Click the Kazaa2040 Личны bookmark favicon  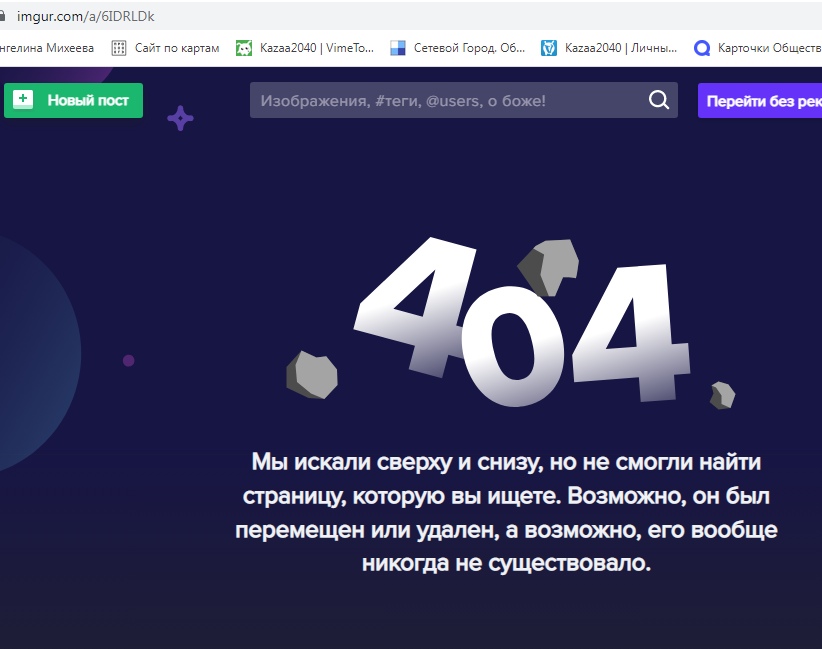point(549,48)
